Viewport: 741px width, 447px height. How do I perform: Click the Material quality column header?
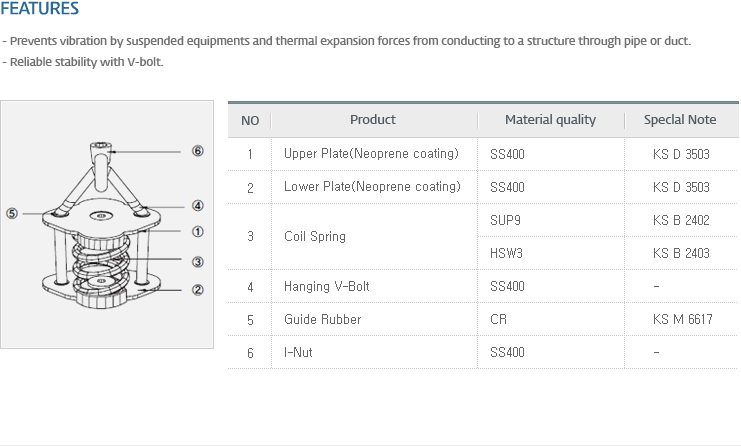pos(551,120)
